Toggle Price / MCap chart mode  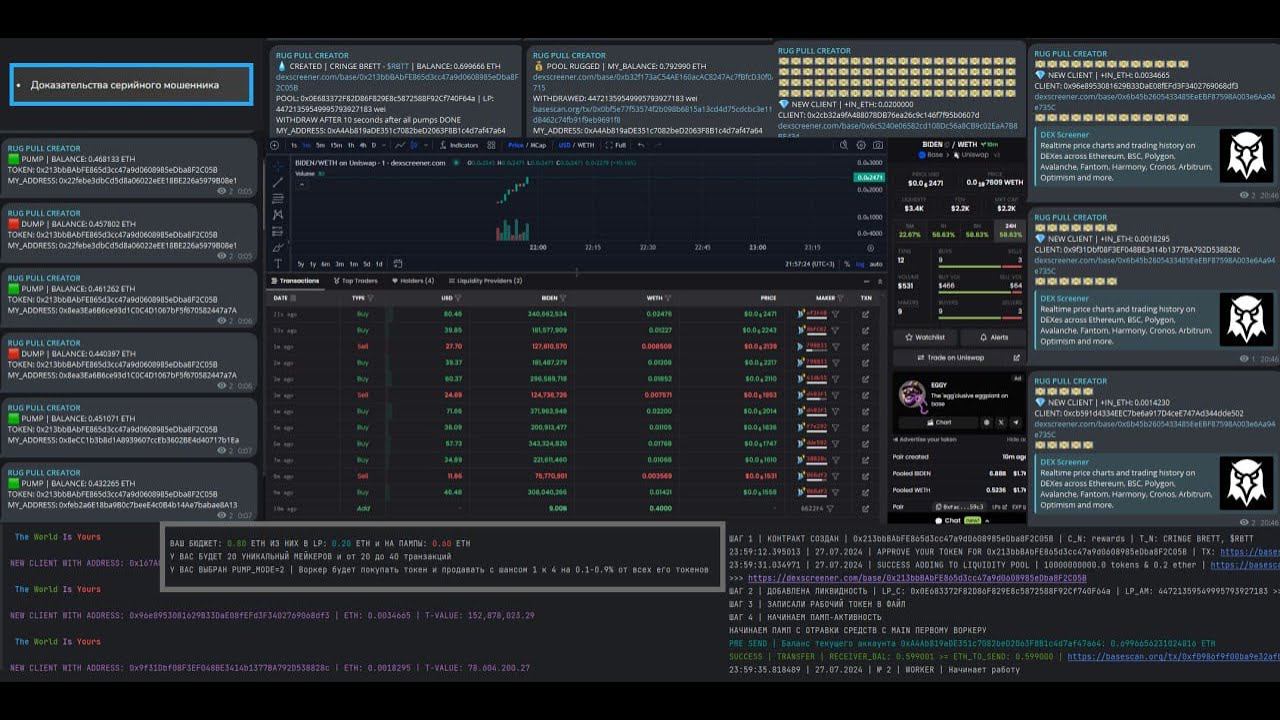[527, 145]
